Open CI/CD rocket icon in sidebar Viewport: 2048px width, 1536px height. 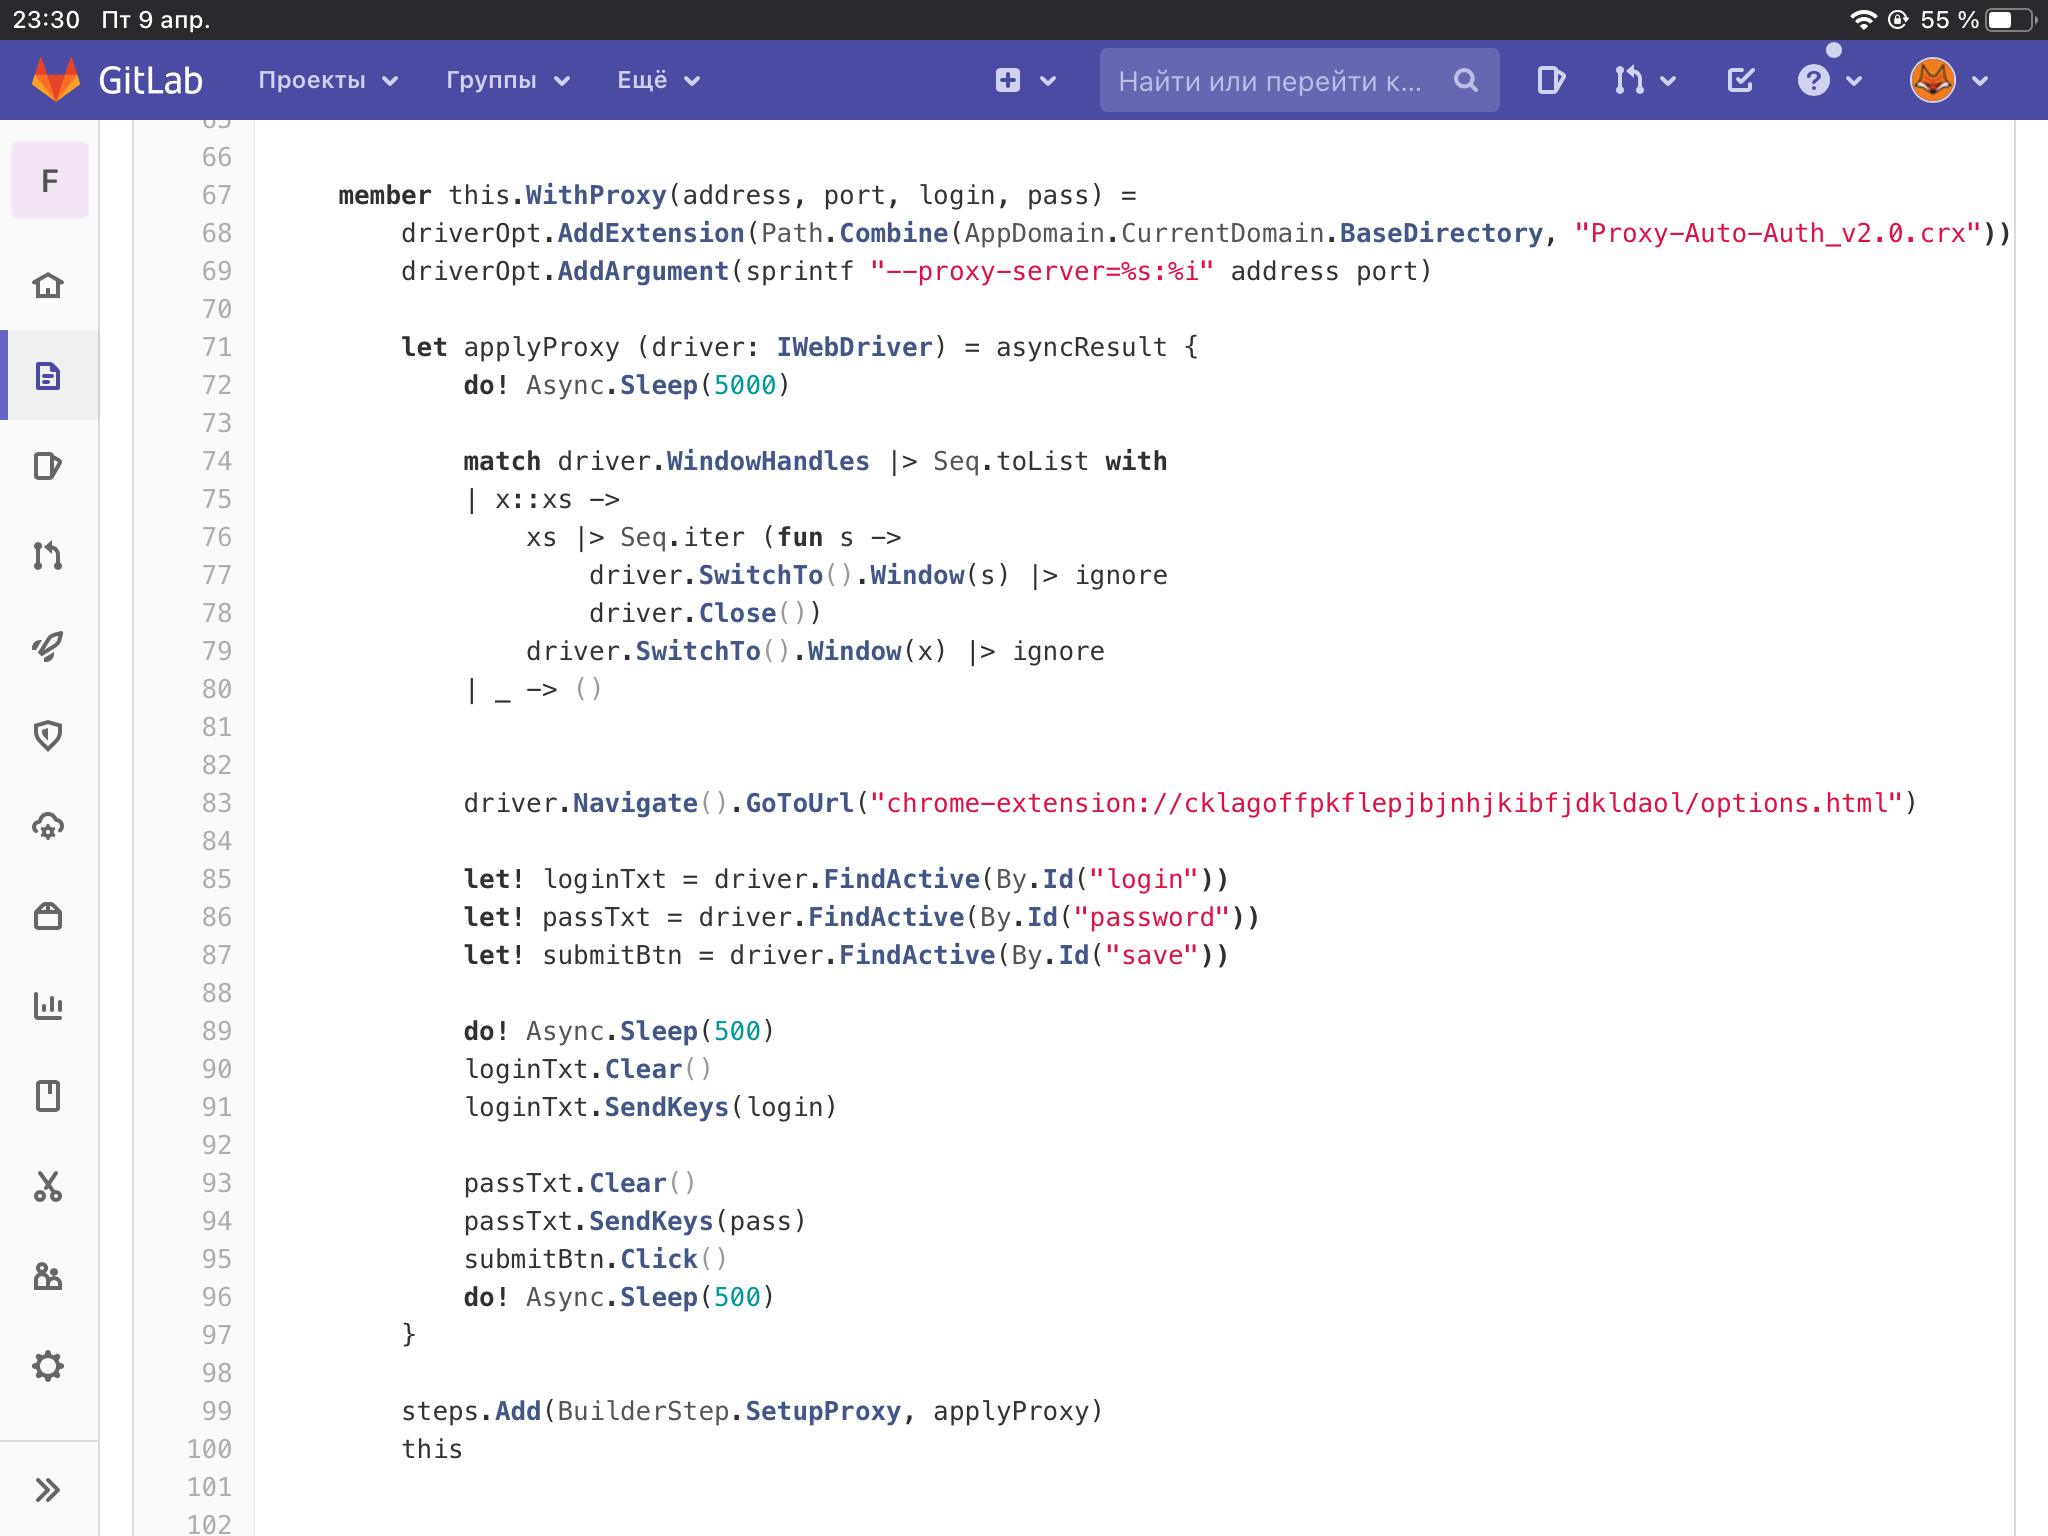click(48, 646)
